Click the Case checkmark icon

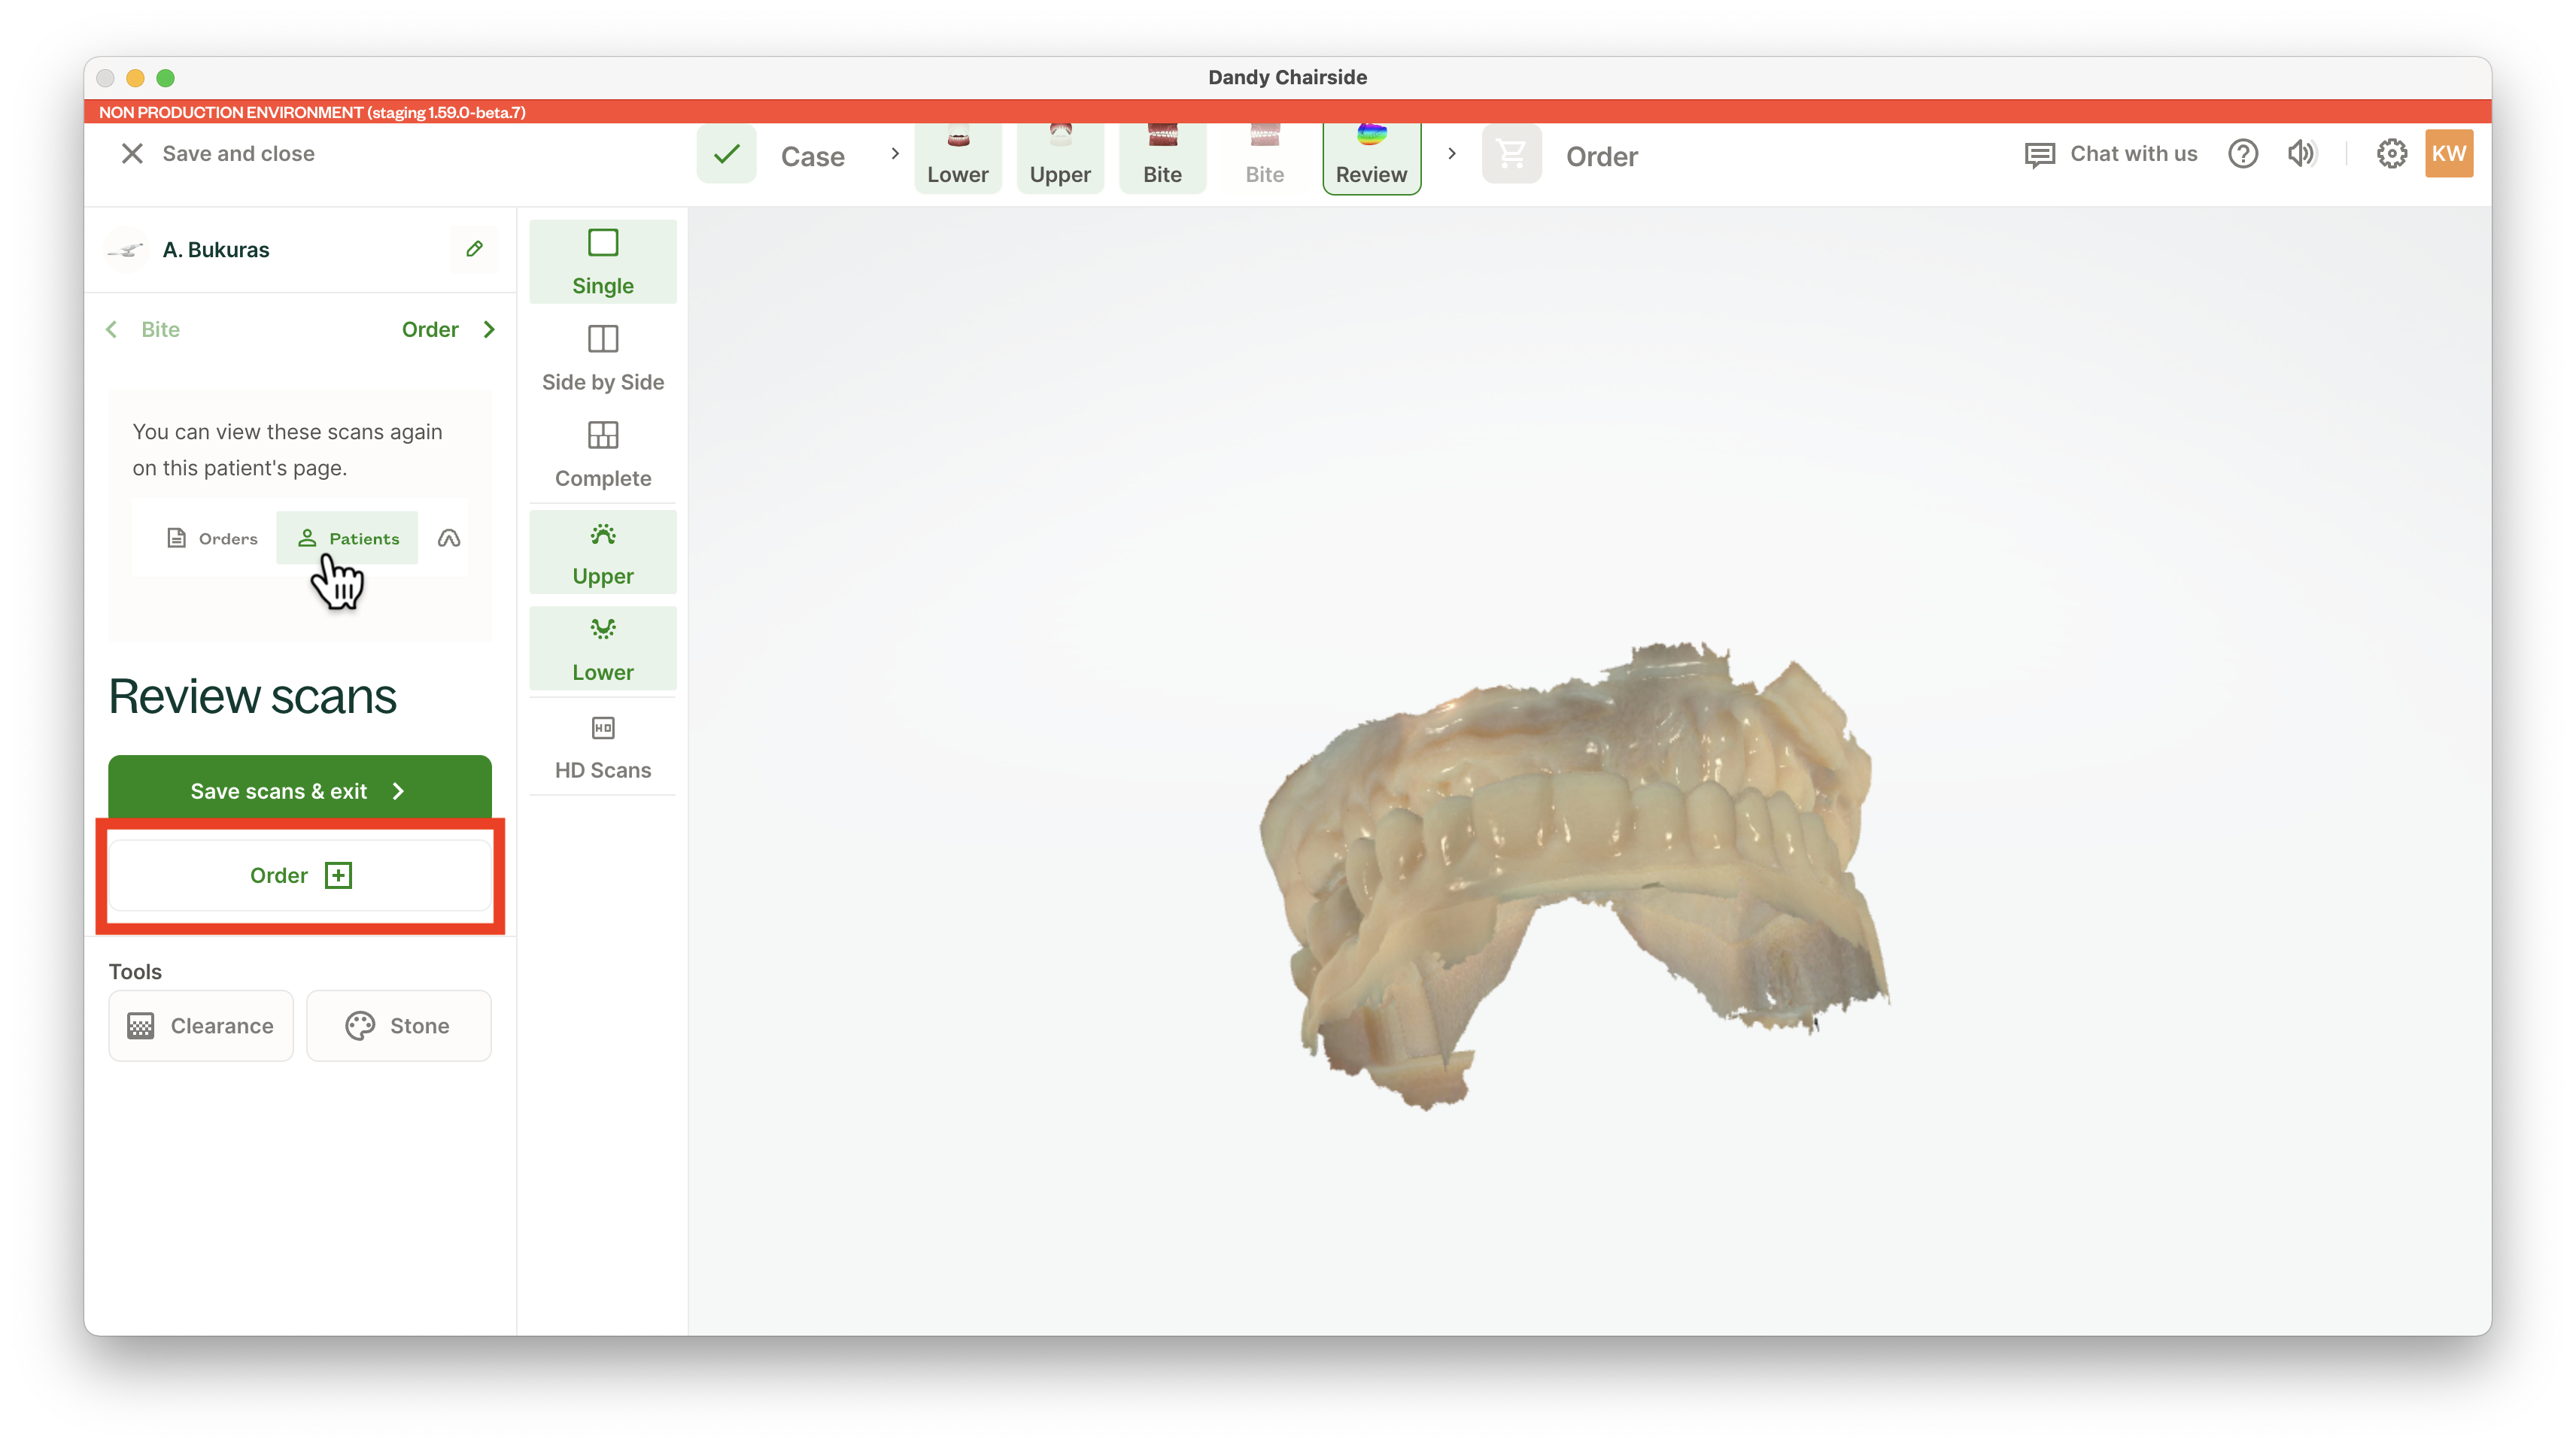click(727, 155)
